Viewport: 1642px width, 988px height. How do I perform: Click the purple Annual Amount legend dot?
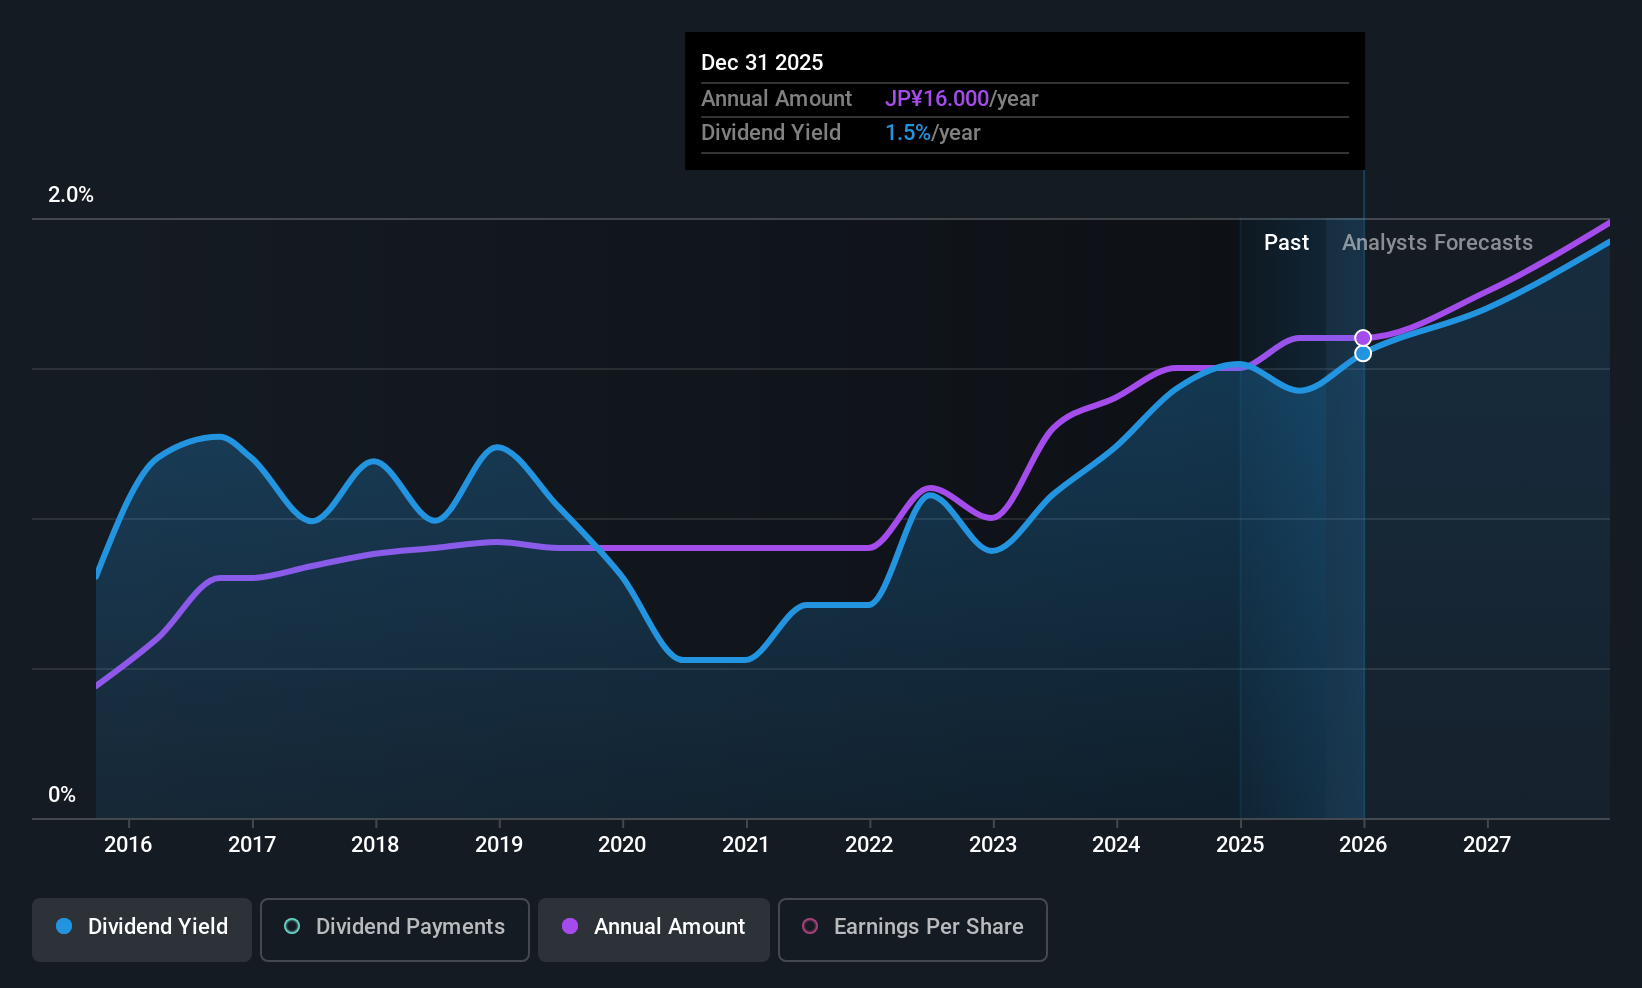point(570,926)
